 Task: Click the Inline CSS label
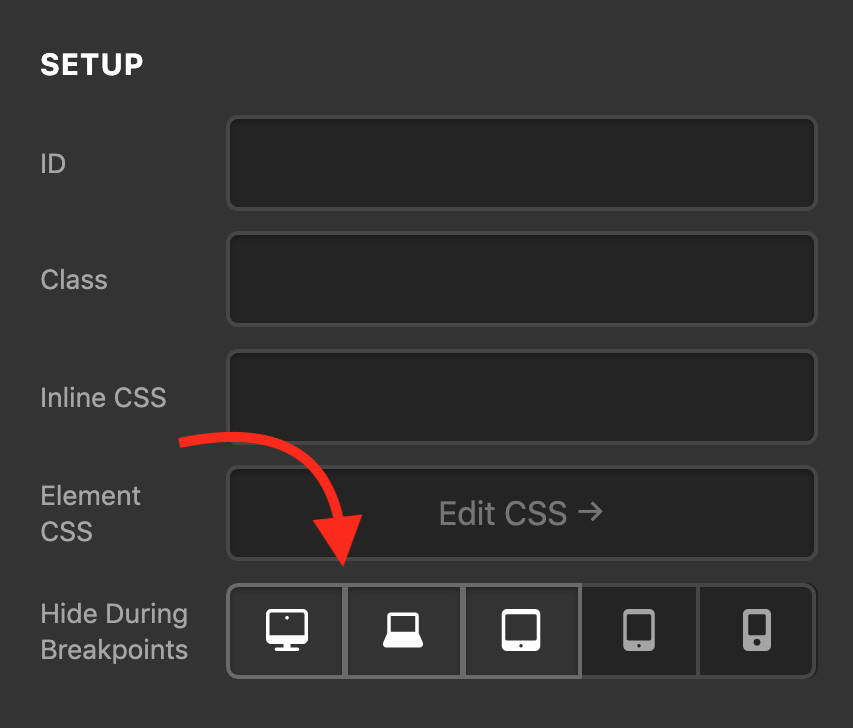click(103, 397)
